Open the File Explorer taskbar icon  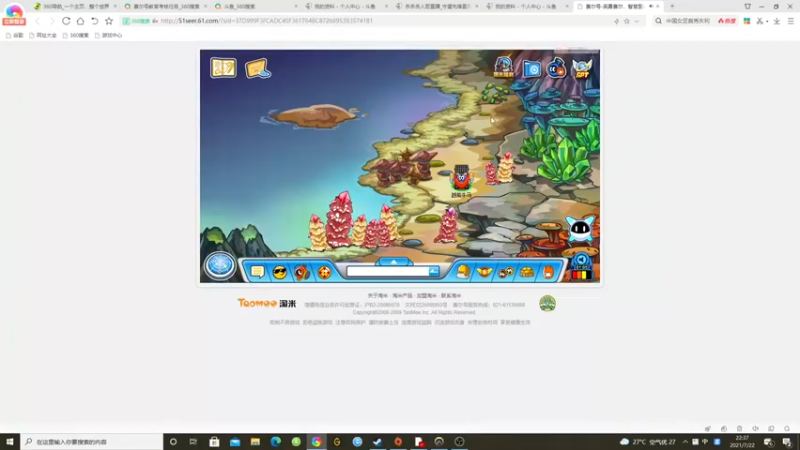(x=255, y=442)
